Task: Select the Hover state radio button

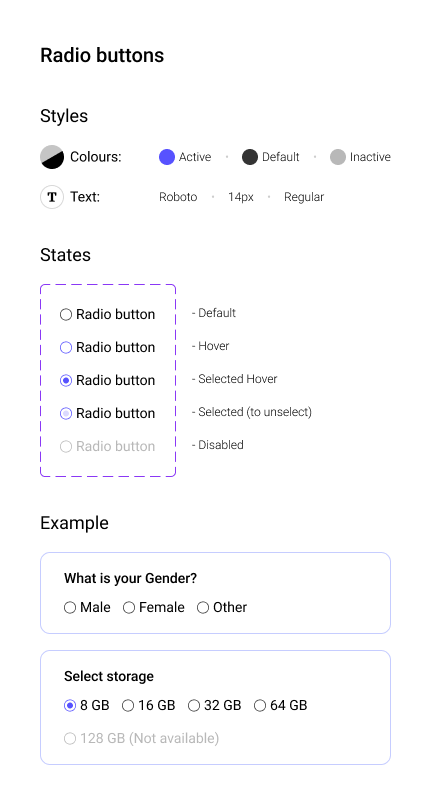Action: 66,348
